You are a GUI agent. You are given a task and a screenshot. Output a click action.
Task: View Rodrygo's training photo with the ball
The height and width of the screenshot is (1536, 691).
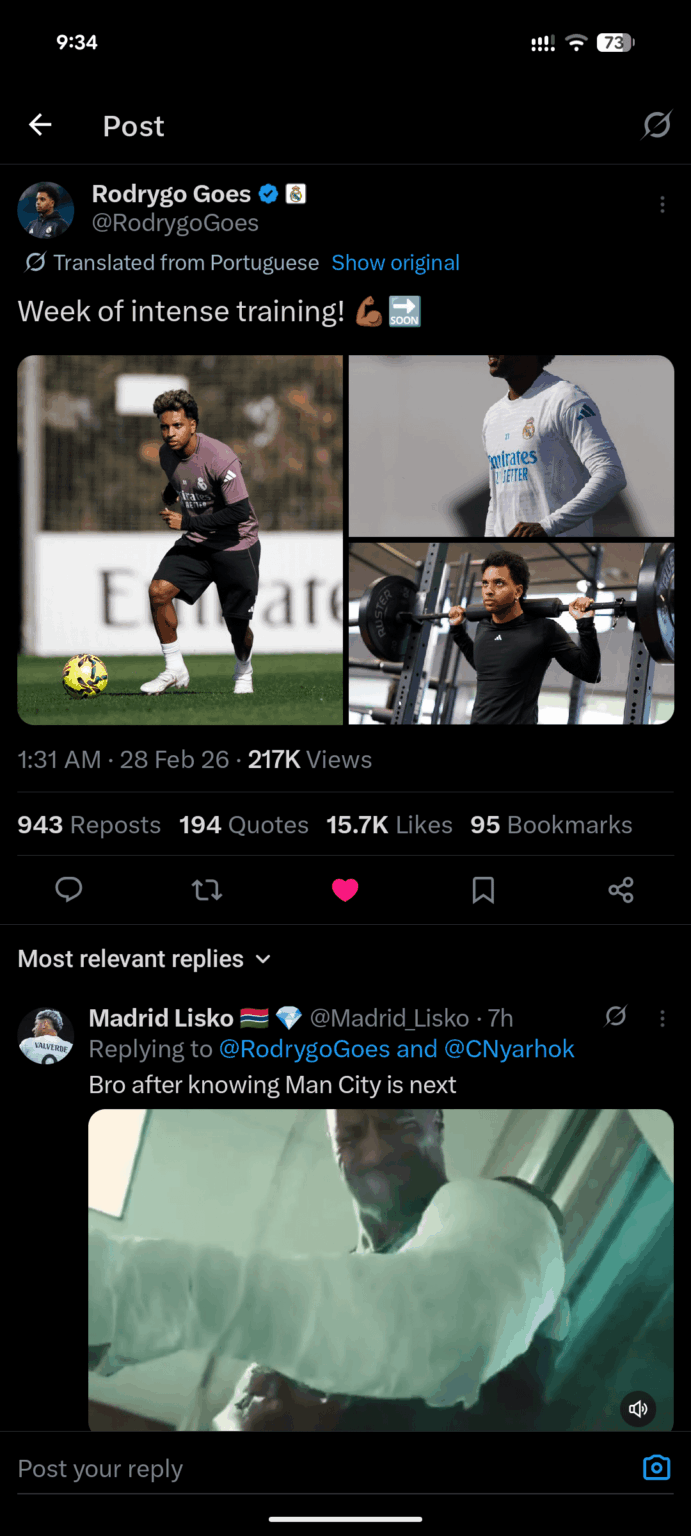[x=180, y=540]
